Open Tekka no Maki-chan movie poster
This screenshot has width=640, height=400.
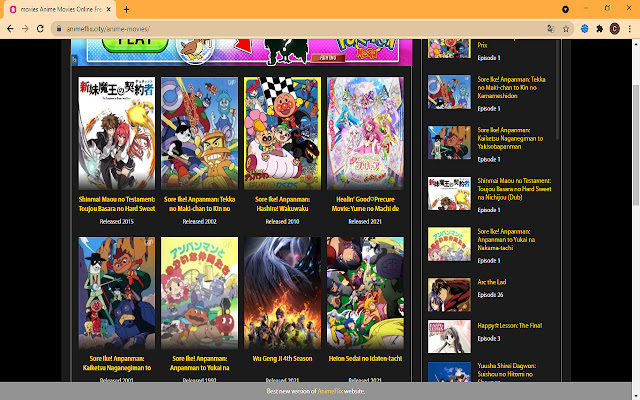(x=199, y=133)
